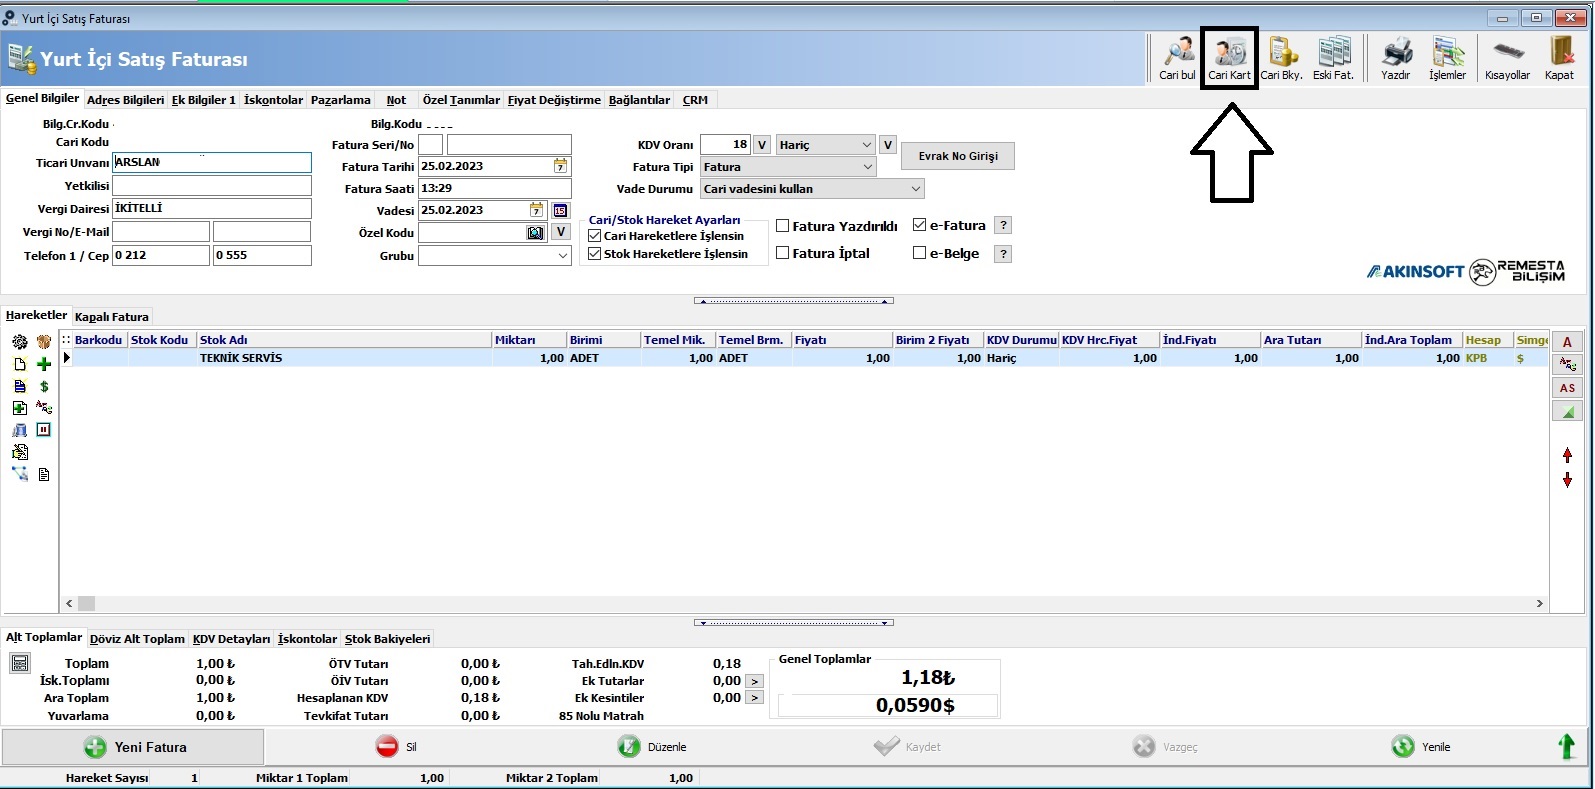Click the V button next to KDV Oranı

[x=762, y=145]
